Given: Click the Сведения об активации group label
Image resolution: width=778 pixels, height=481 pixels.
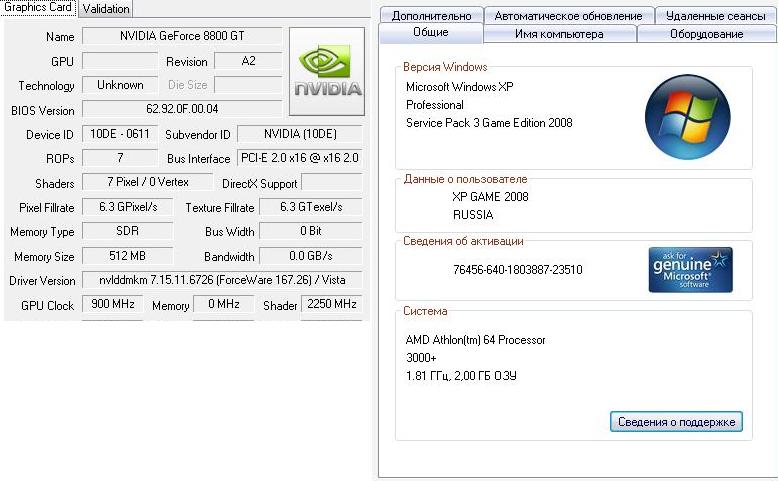Looking at the screenshot, I should [463, 241].
